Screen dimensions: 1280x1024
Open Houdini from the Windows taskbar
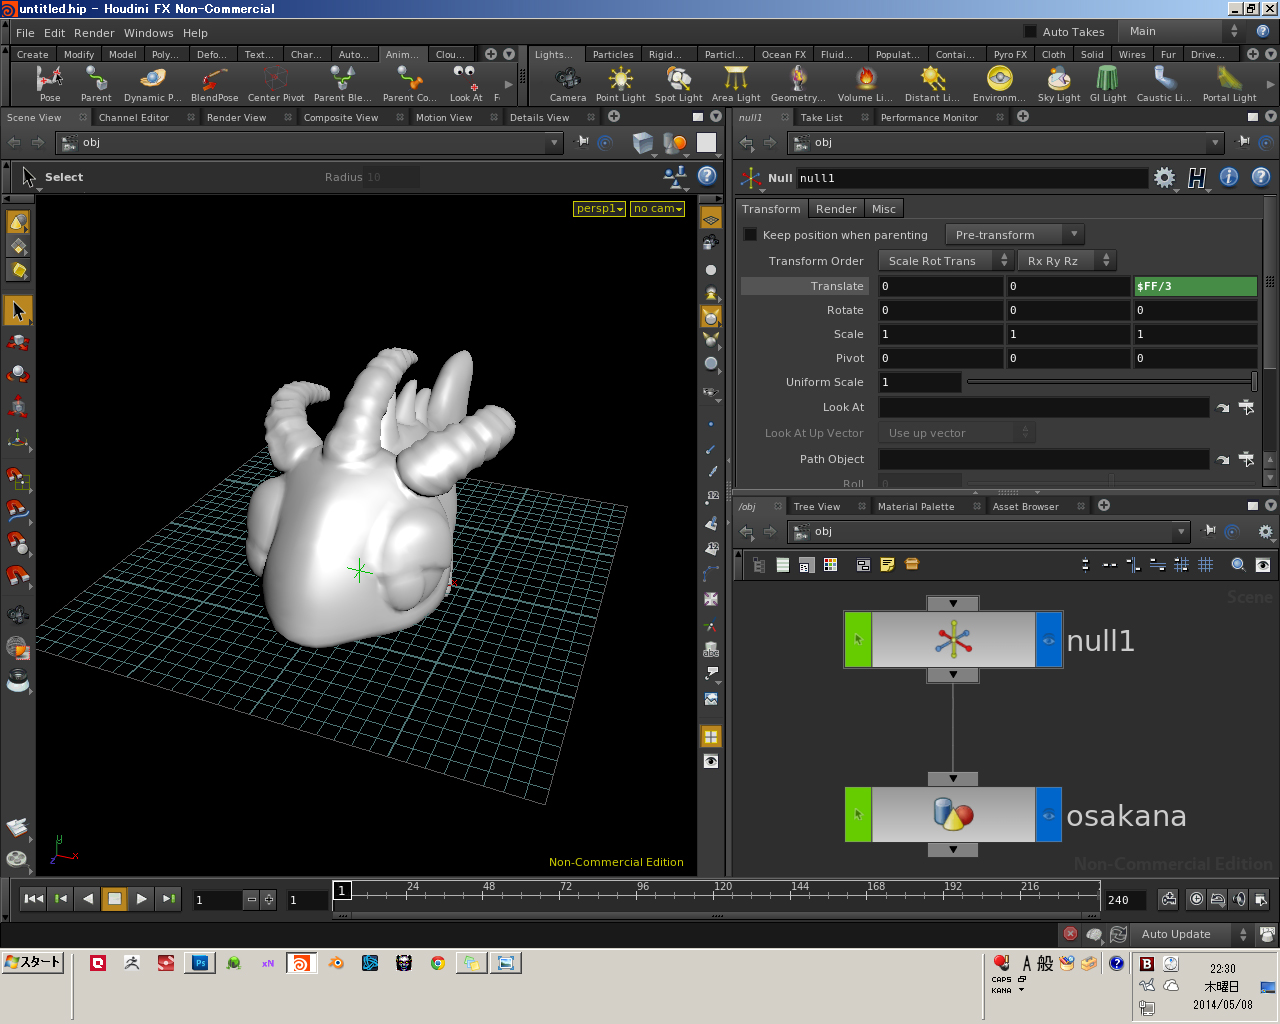(x=301, y=963)
